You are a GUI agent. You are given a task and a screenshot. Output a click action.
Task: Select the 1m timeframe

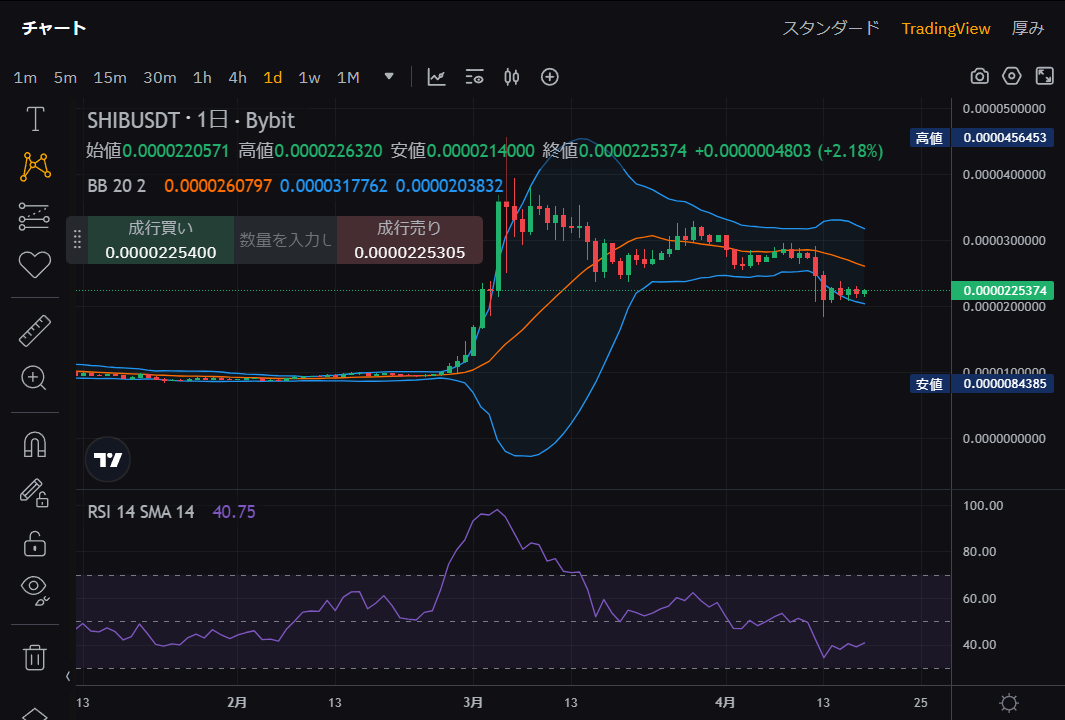pyautogui.click(x=25, y=77)
